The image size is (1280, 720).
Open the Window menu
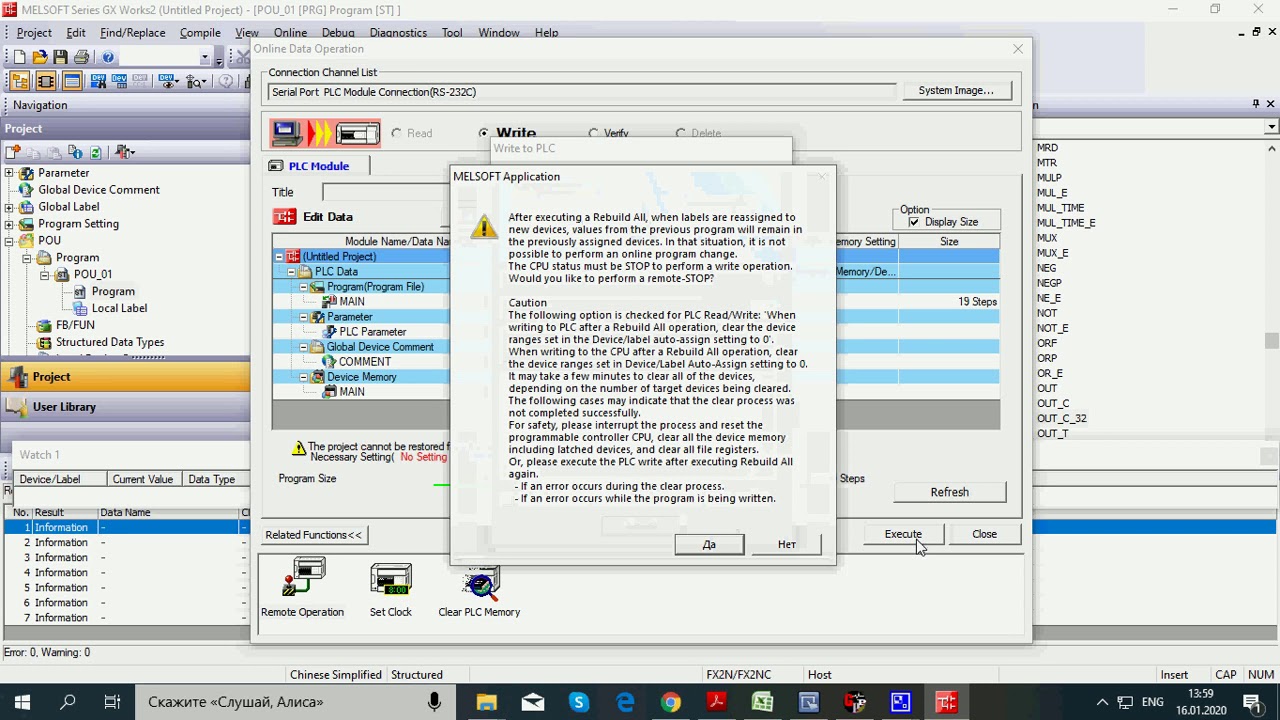(x=499, y=33)
